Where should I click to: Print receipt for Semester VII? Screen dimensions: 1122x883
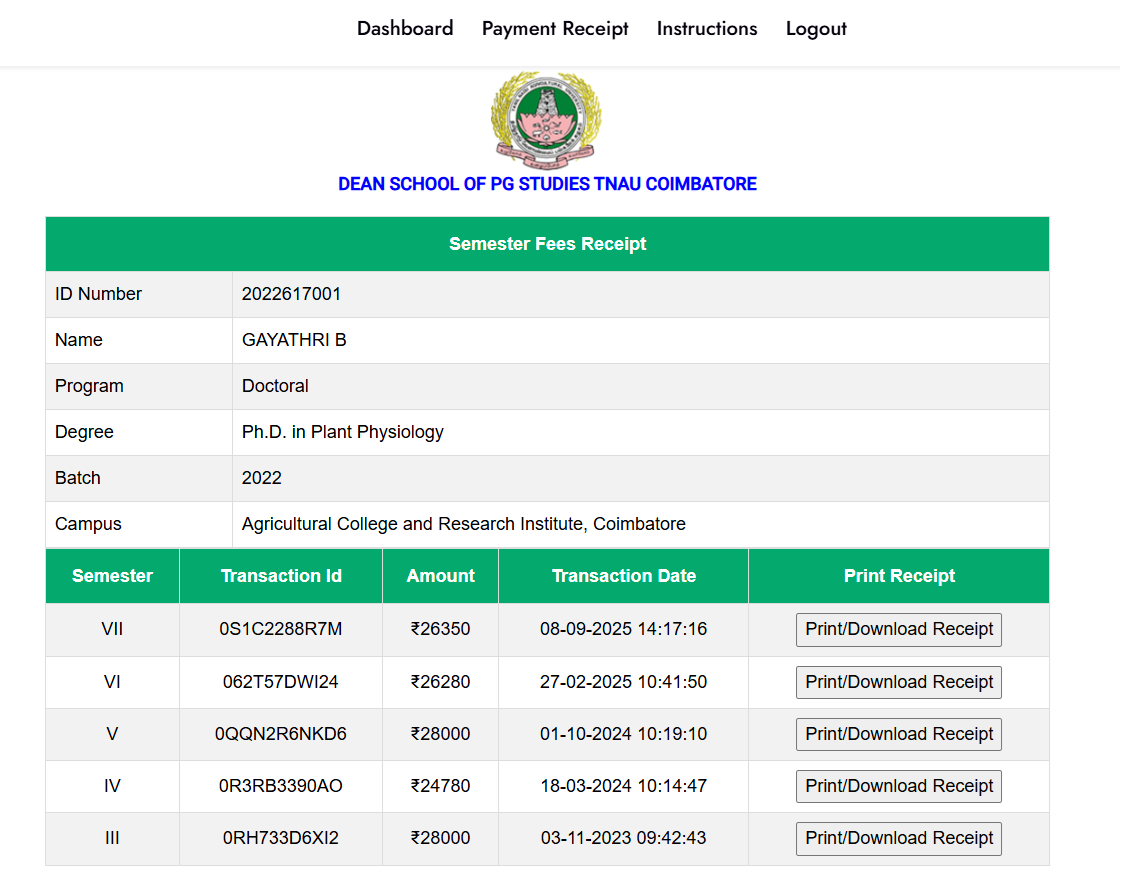point(898,630)
